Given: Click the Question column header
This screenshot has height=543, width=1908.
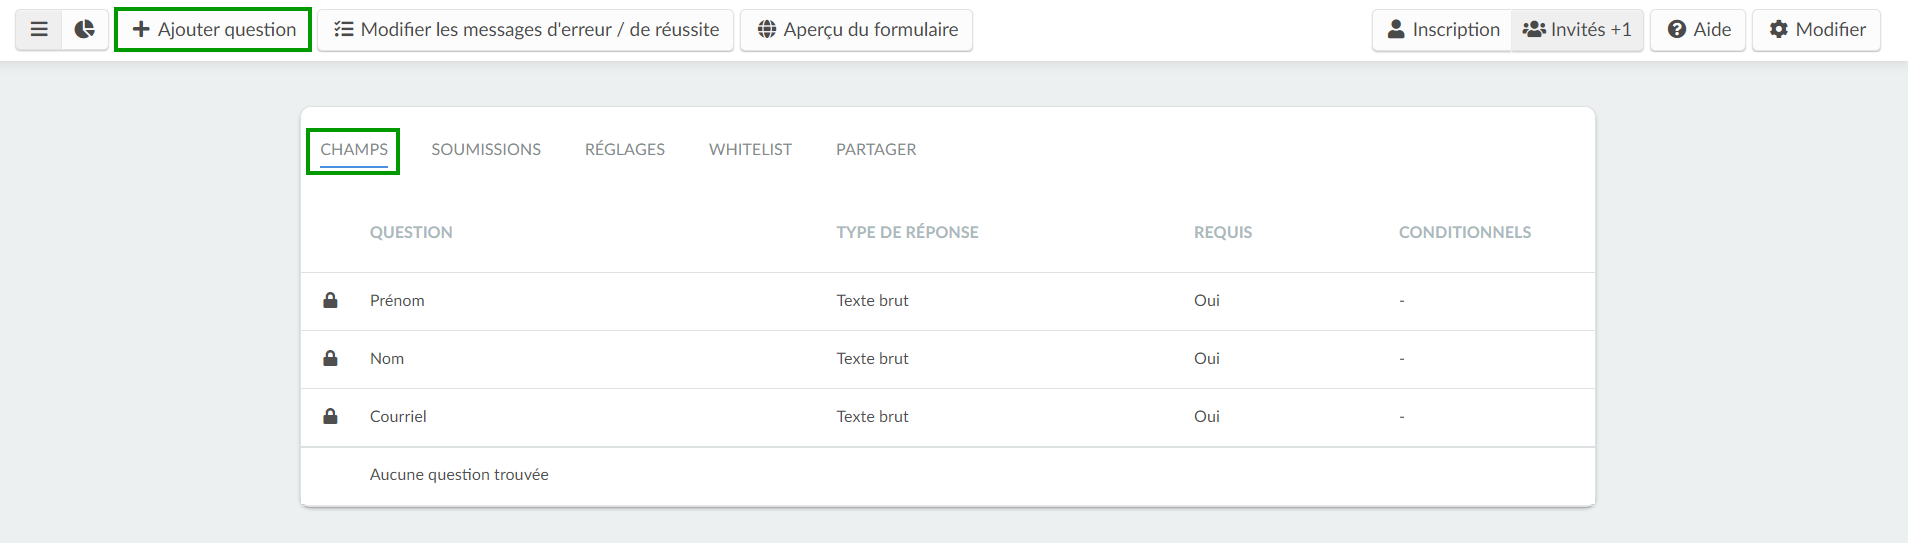Looking at the screenshot, I should [x=411, y=232].
